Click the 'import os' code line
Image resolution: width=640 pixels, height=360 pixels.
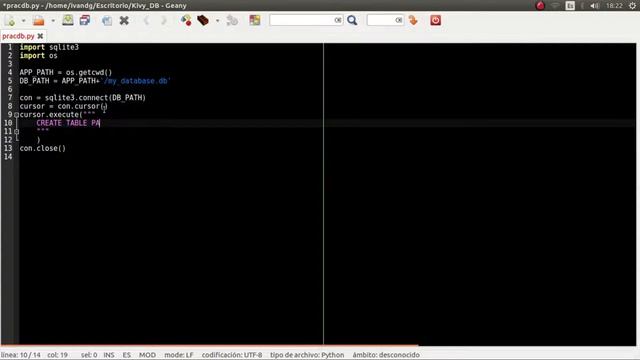pos(38,56)
